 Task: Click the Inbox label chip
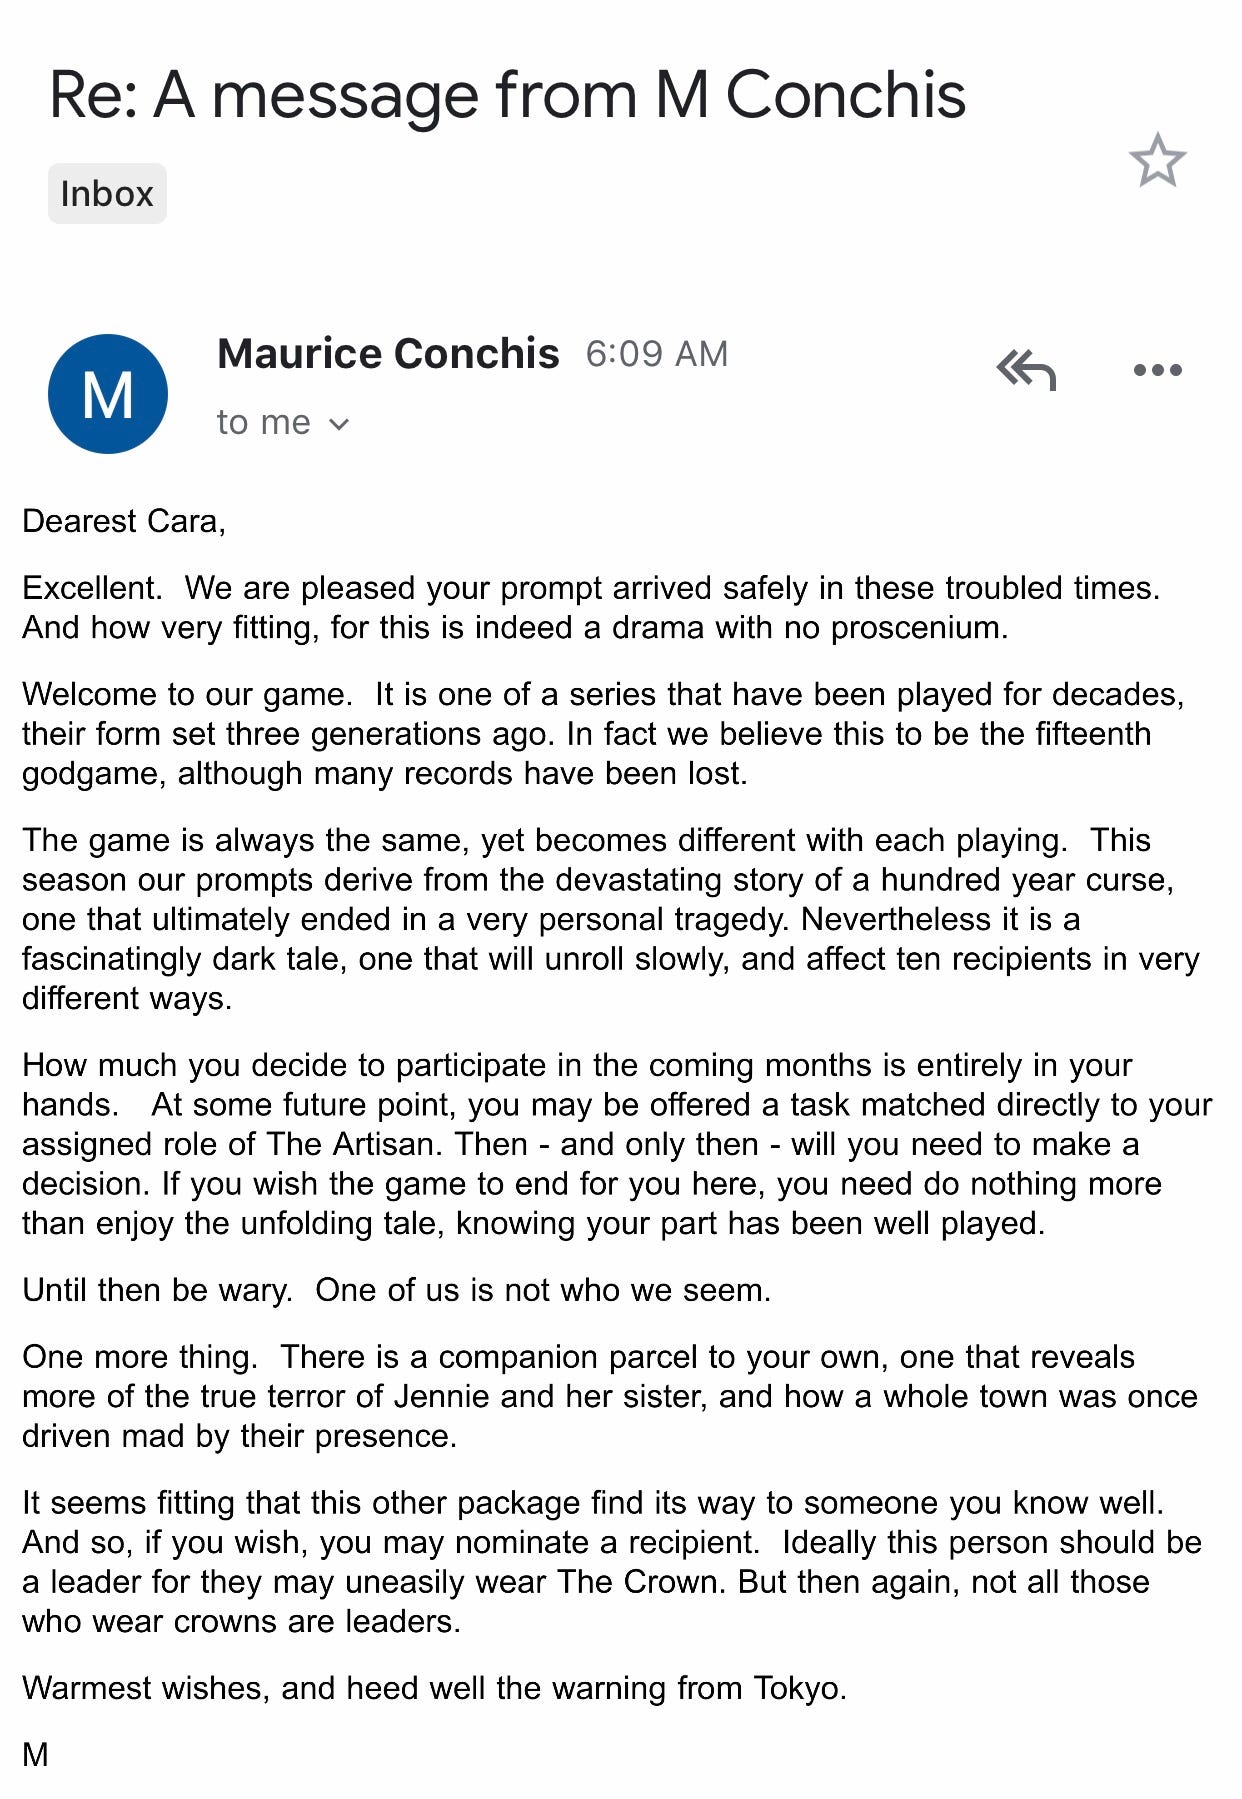(x=107, y=194)
